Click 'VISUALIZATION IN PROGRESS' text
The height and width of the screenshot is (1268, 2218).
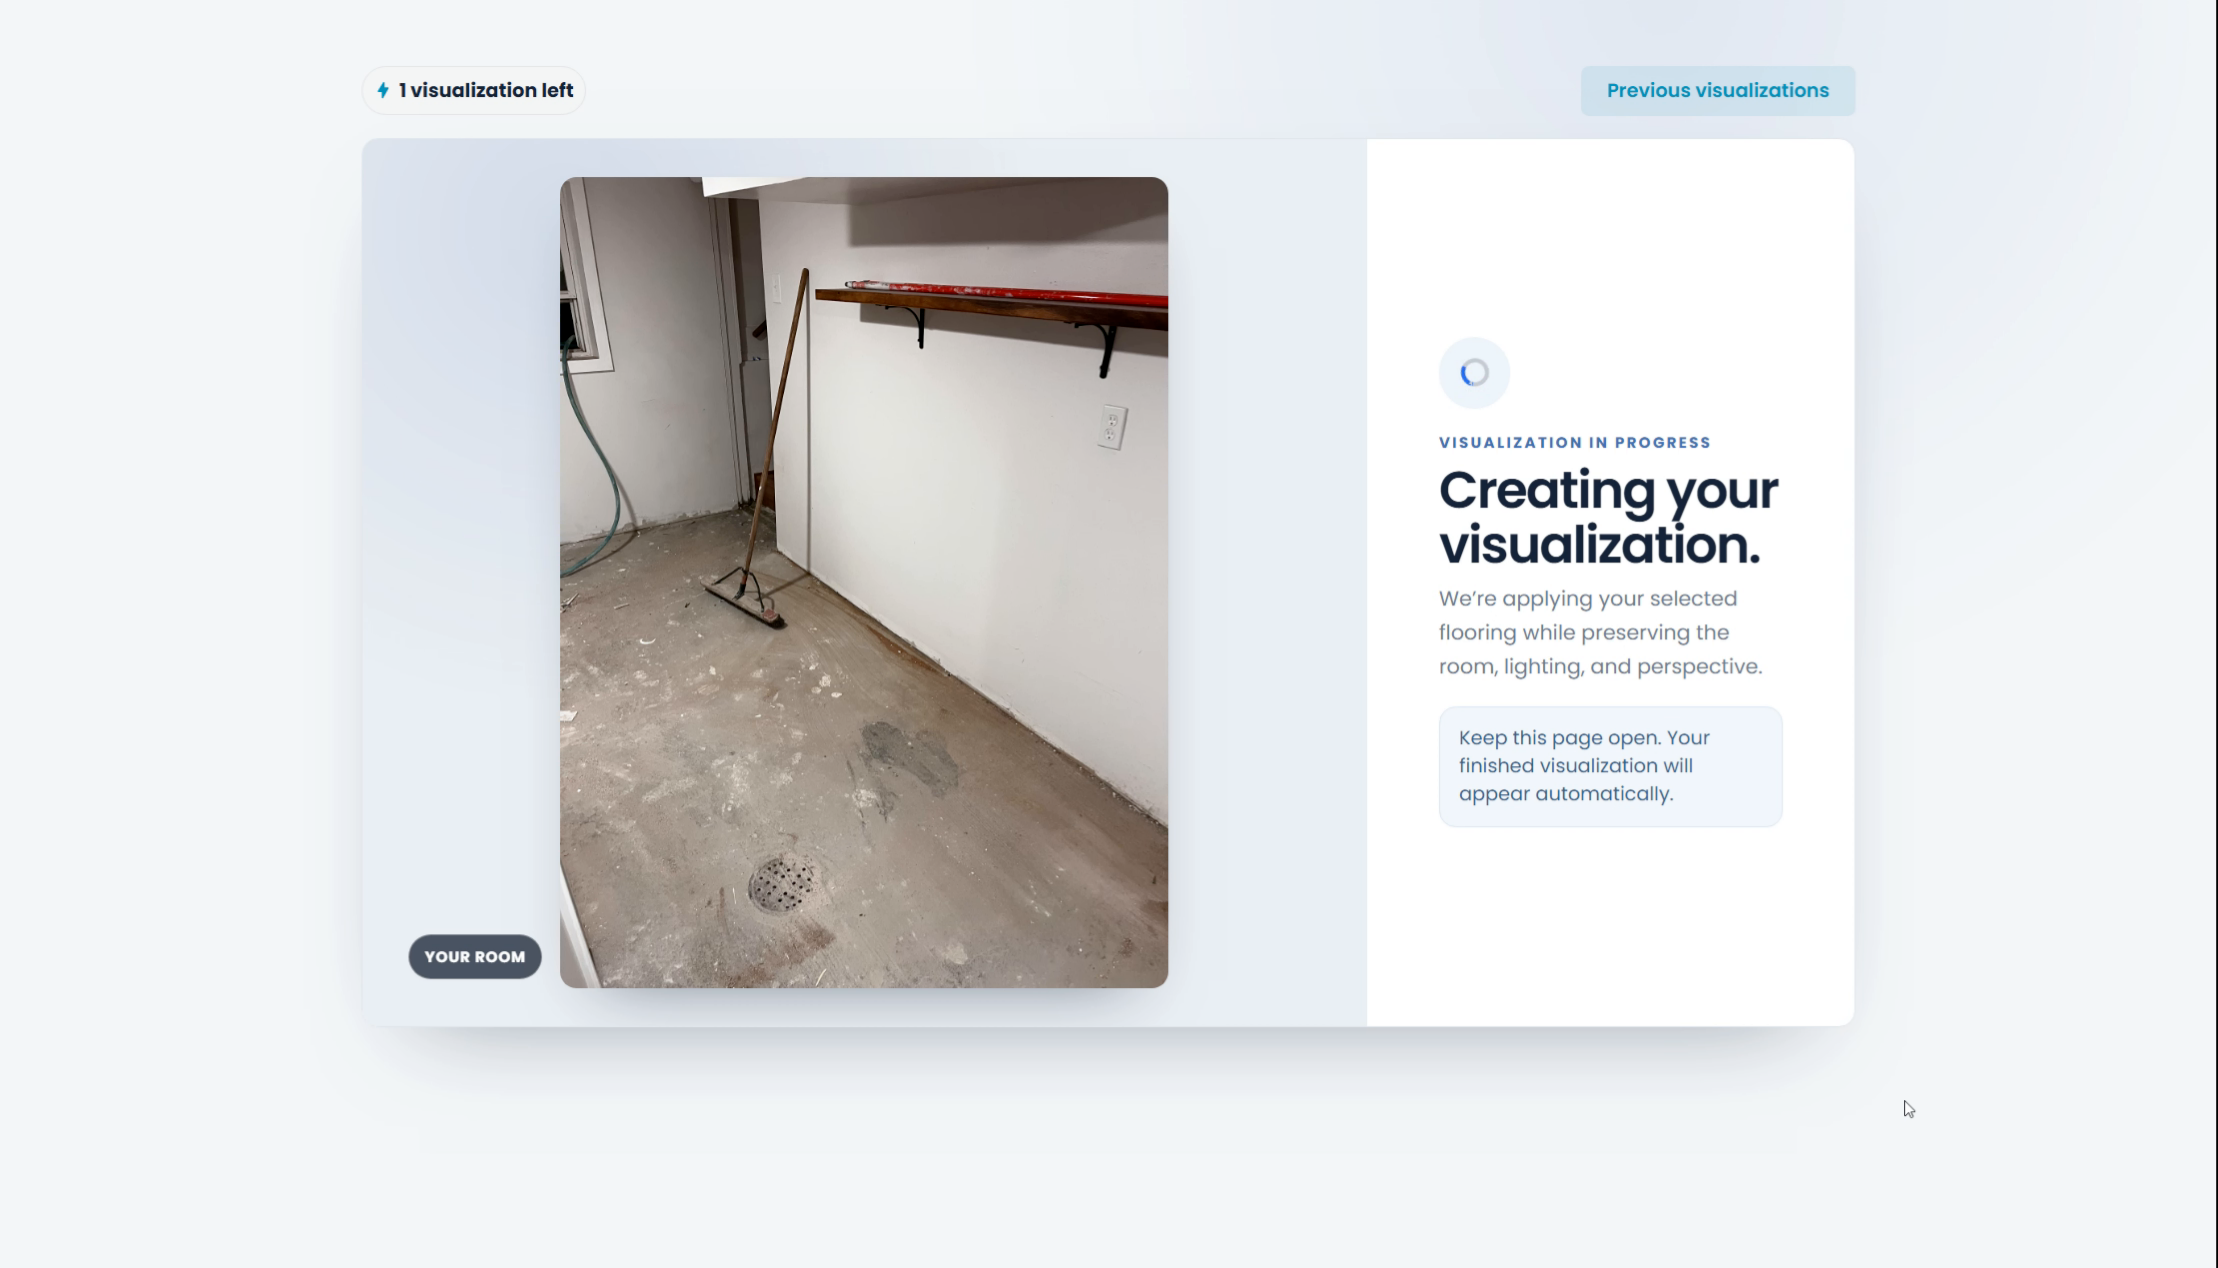pyautogui.click(x=1575, y=443)
